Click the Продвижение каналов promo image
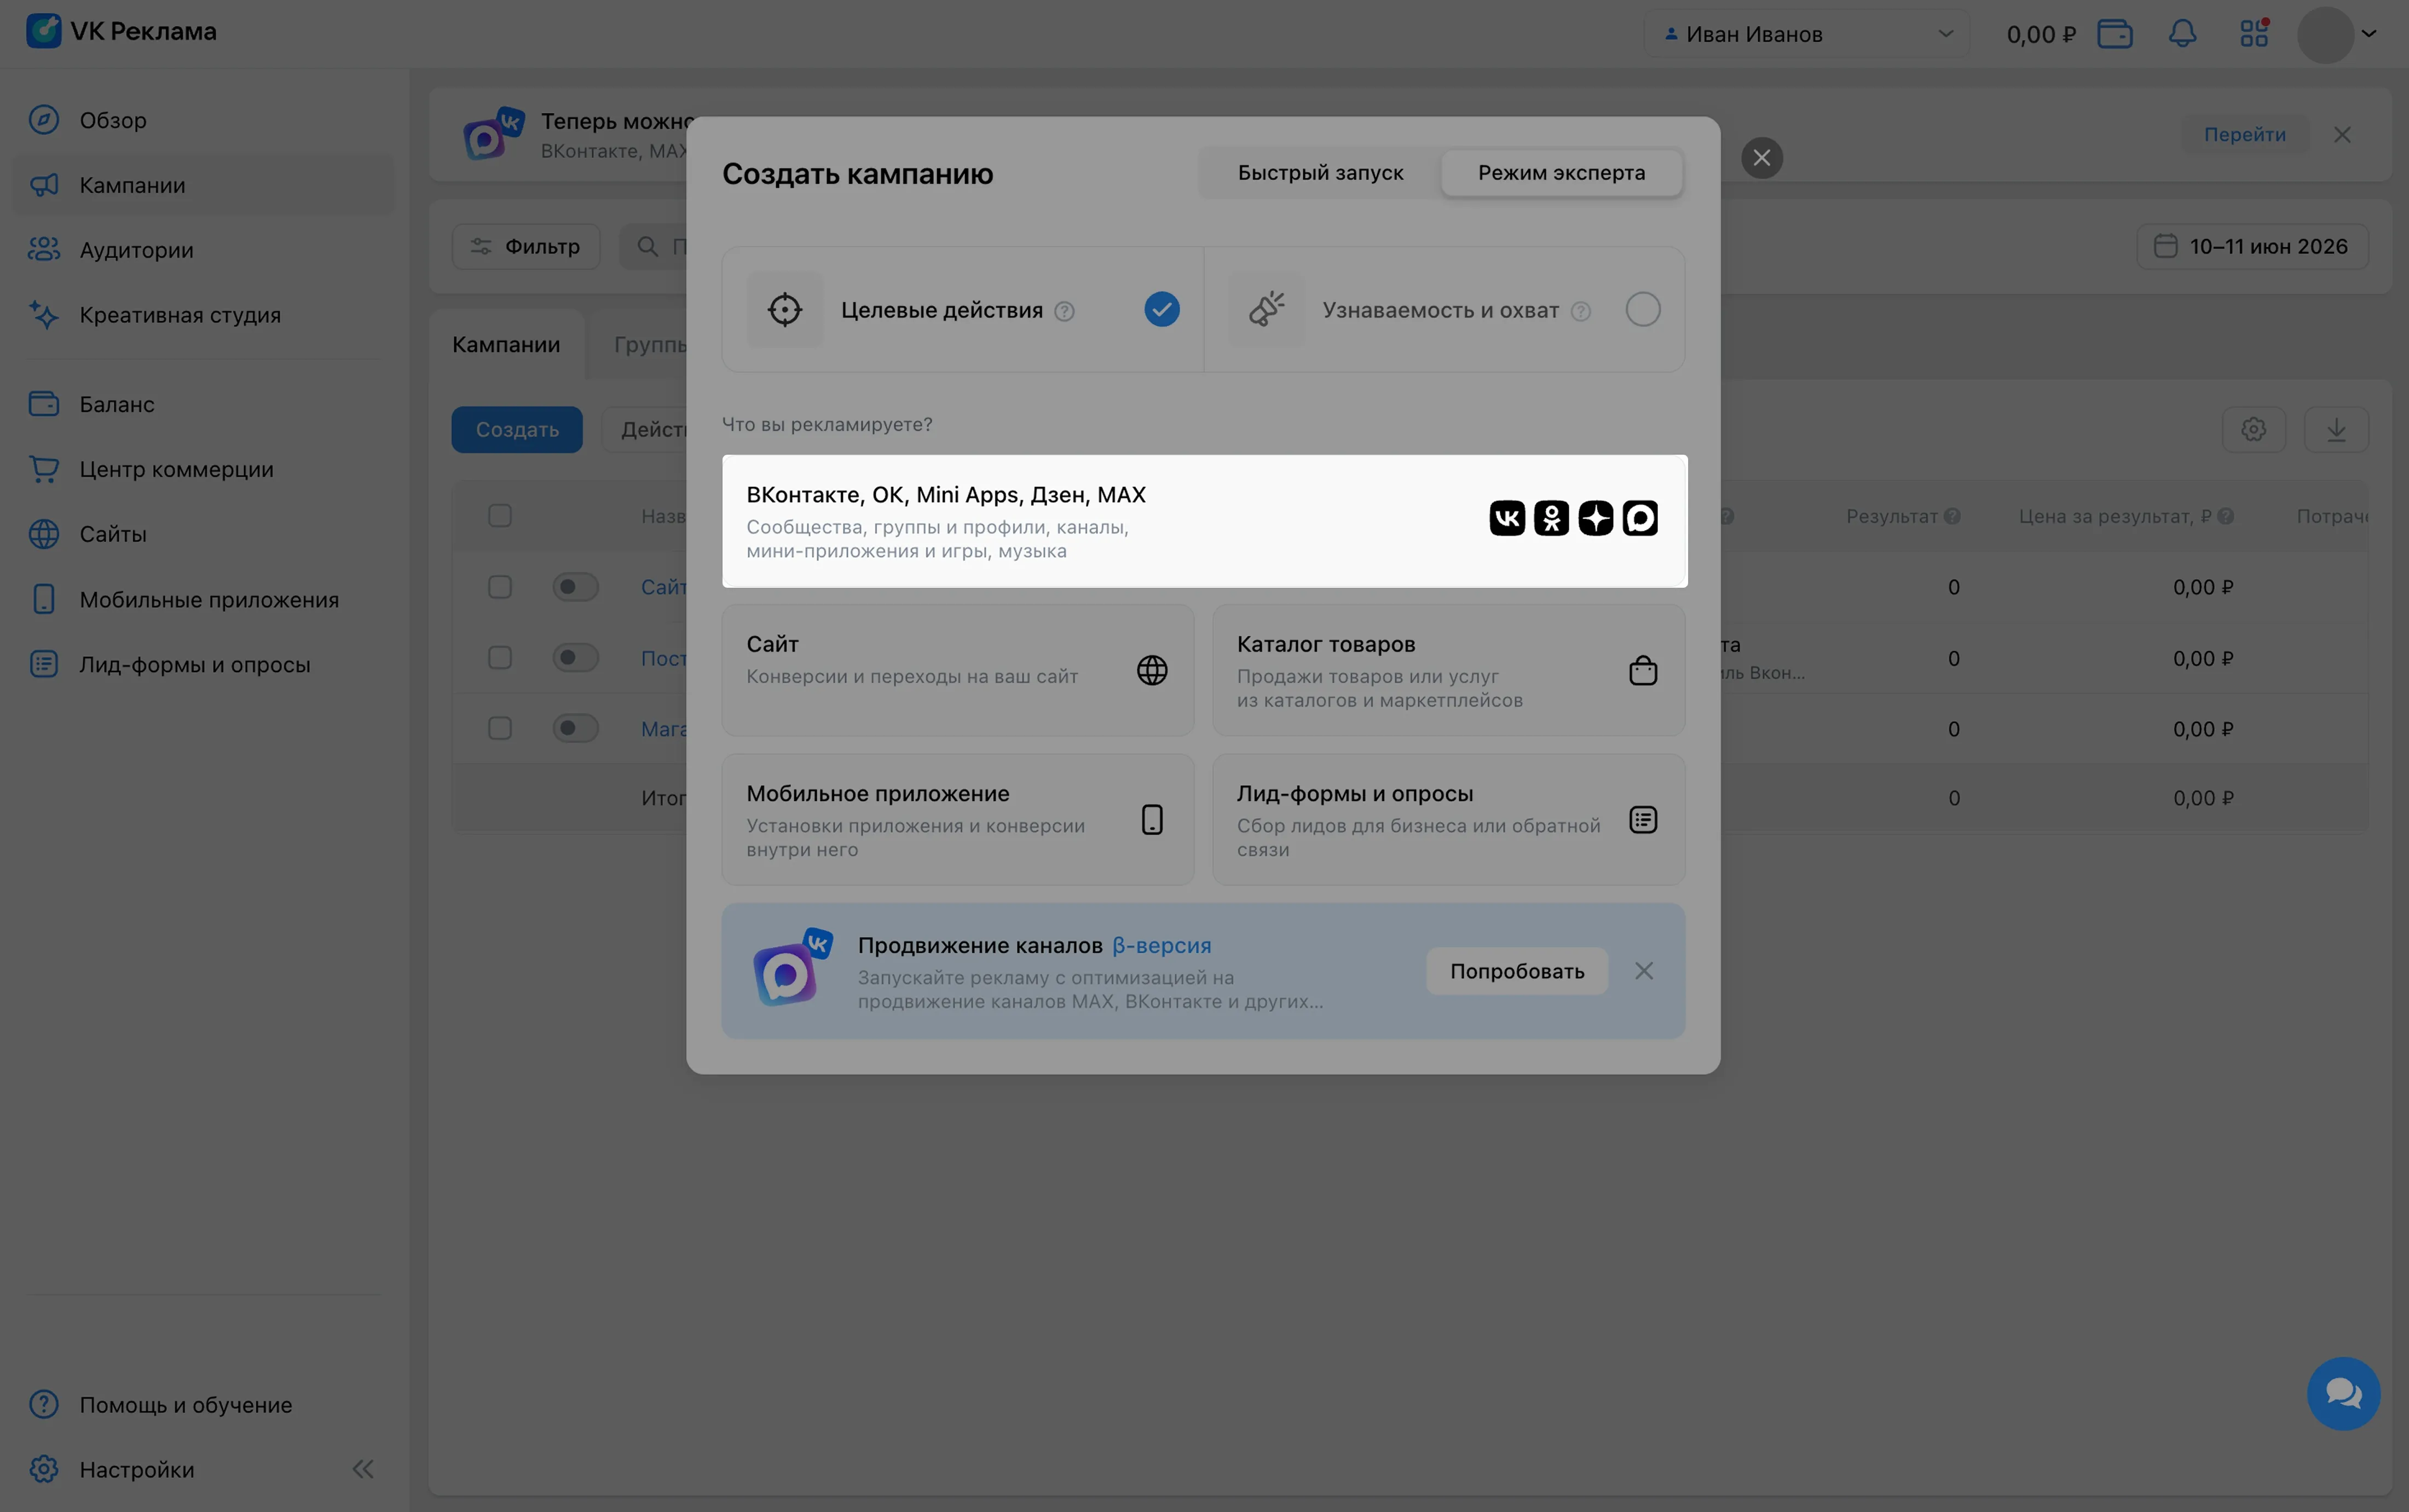Screen dimensions: 2409x1512 (x=792, y=966)
